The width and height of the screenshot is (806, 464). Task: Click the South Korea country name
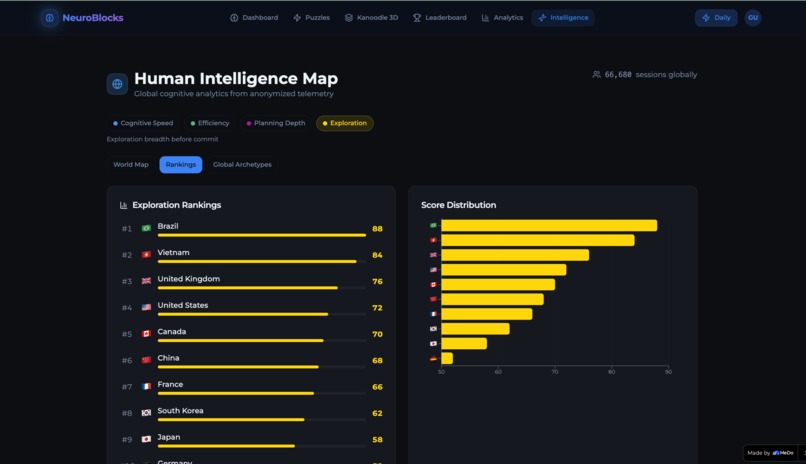coord(180,411)
